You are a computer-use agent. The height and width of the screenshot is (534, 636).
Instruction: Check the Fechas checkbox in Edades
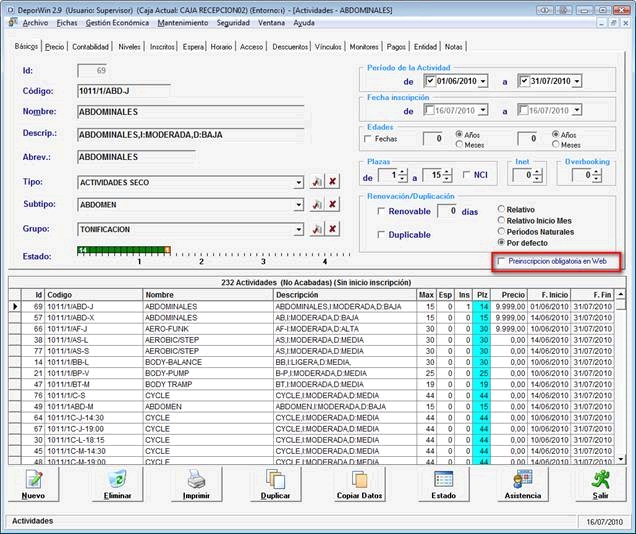(x=367, y=139)
